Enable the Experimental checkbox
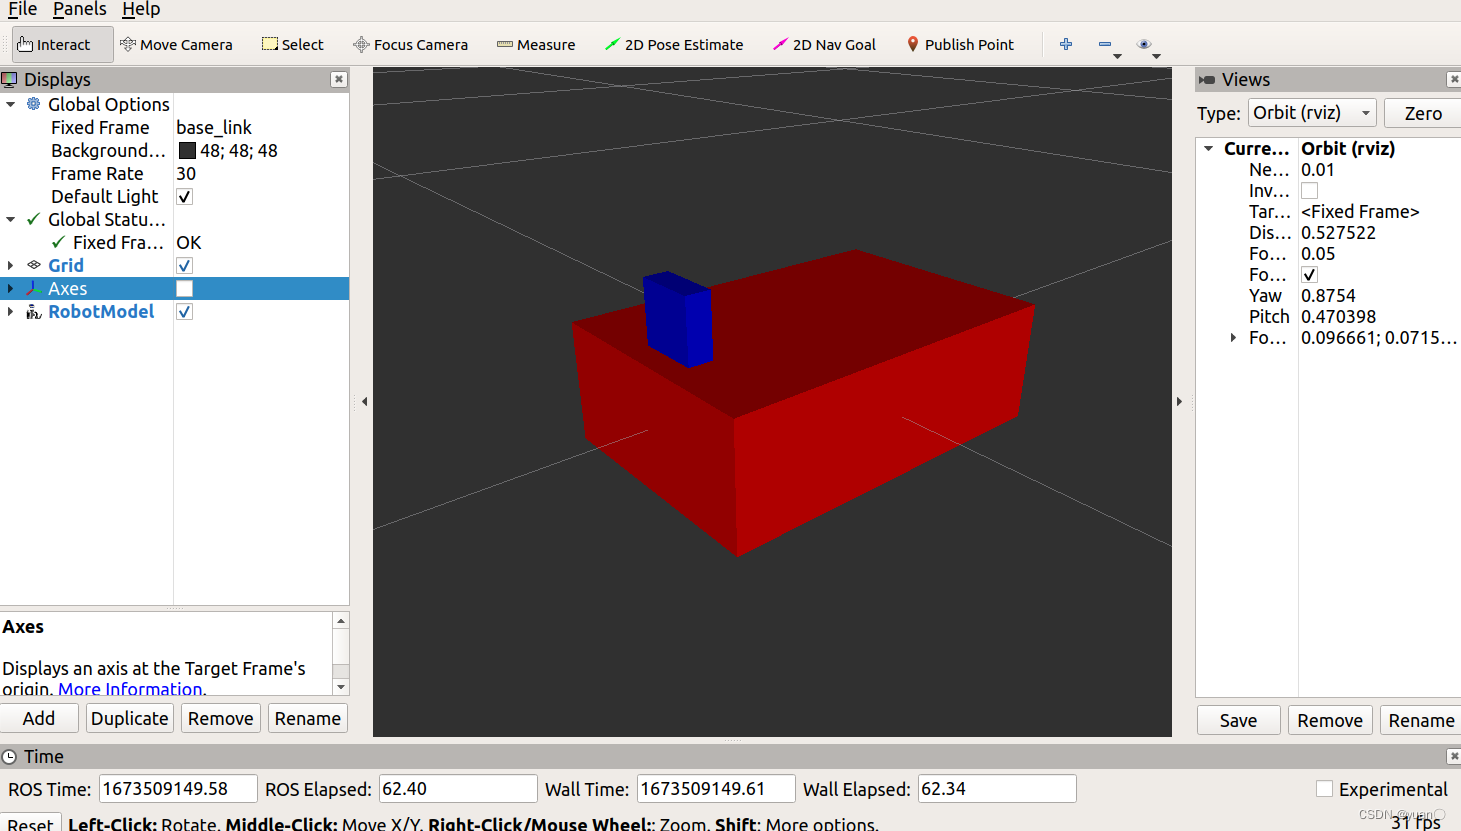1461x831 pixels. [x=1324, y=789]
